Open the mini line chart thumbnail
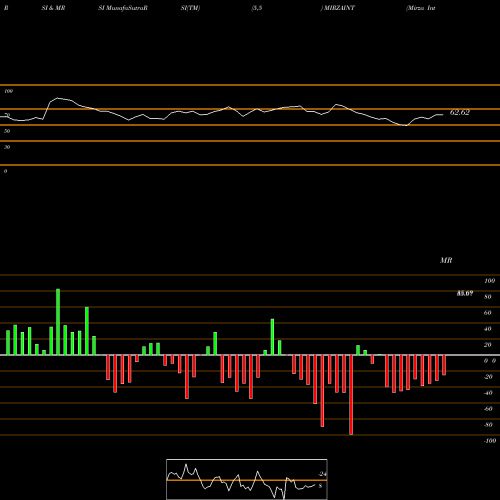The height and width of the screenshot is (500, 500). point(247,479)
